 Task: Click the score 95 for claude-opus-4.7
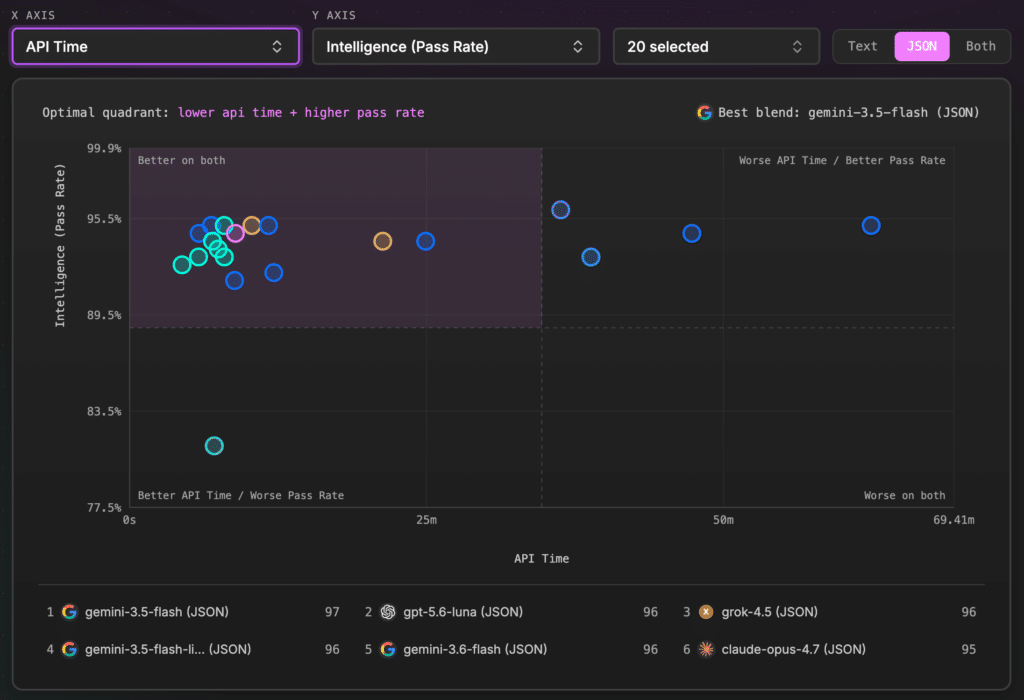pos(968,649)
